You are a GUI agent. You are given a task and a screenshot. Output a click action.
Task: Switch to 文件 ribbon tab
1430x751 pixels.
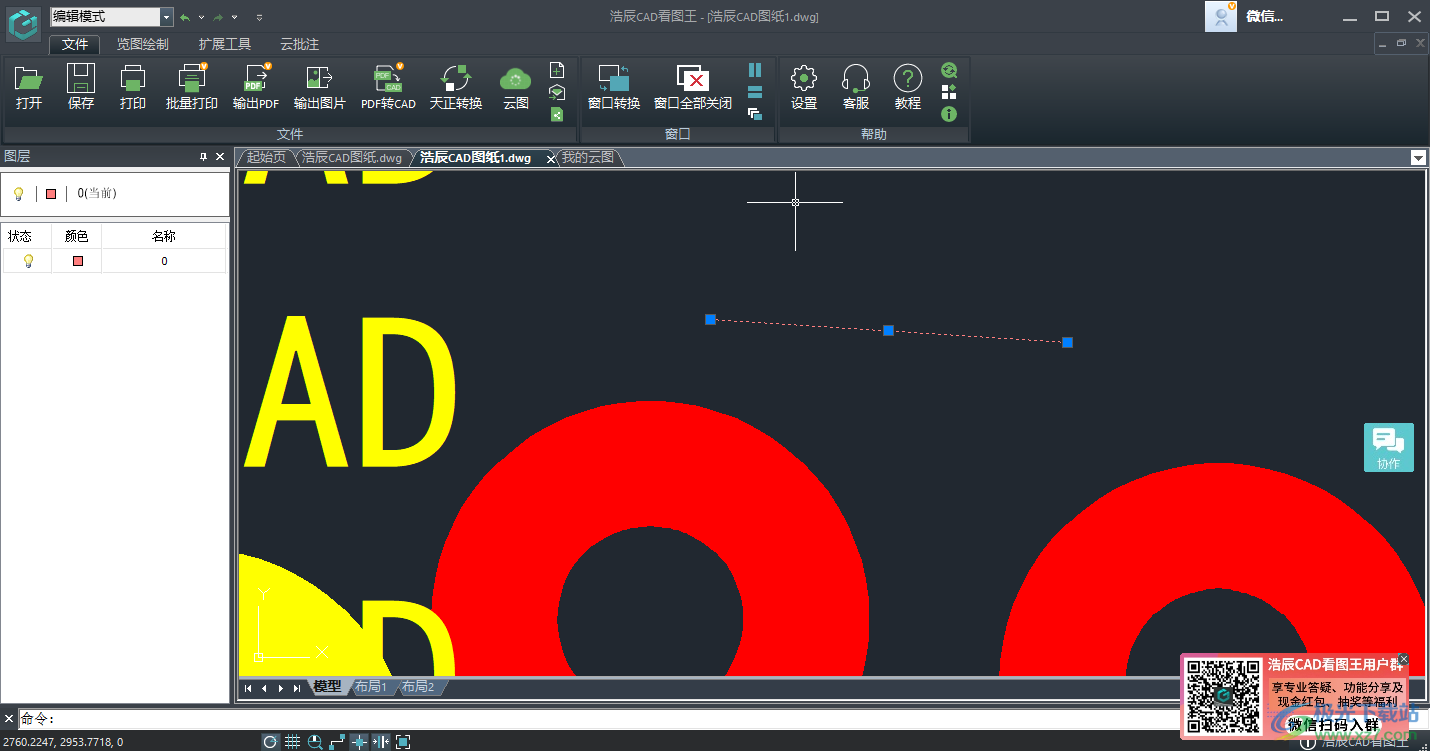tap(75, 44)
